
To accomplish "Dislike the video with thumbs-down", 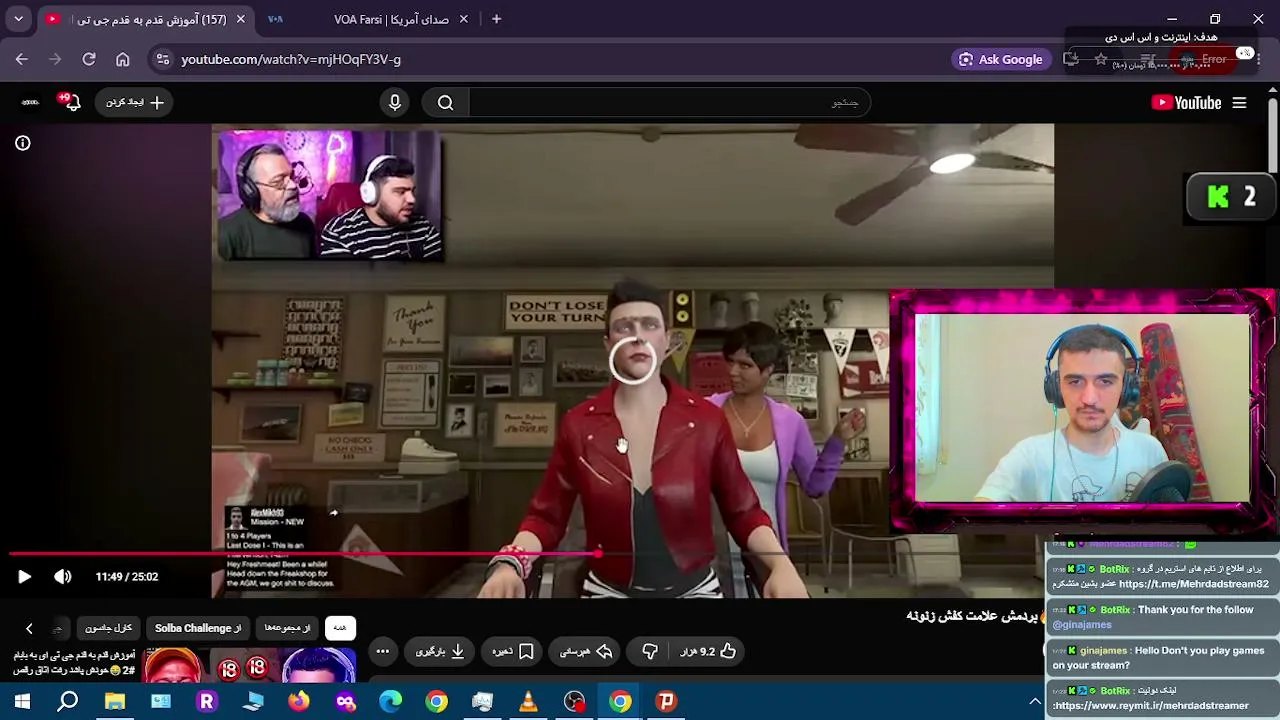I will tap(650, 651).
